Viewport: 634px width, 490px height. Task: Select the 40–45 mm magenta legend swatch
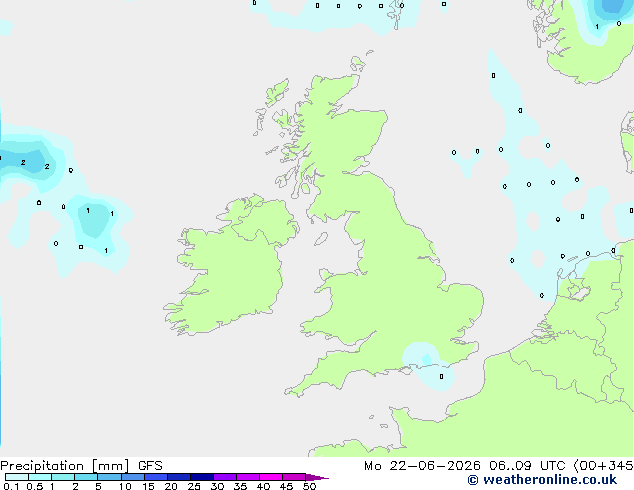pos(271,477)
